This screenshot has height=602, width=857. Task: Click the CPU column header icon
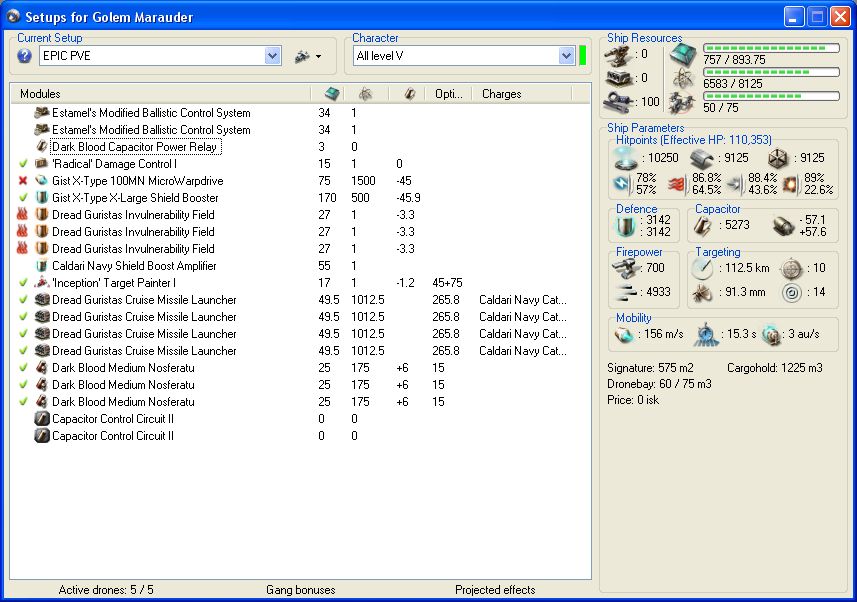pyautogui.click(x=332, y=93)
